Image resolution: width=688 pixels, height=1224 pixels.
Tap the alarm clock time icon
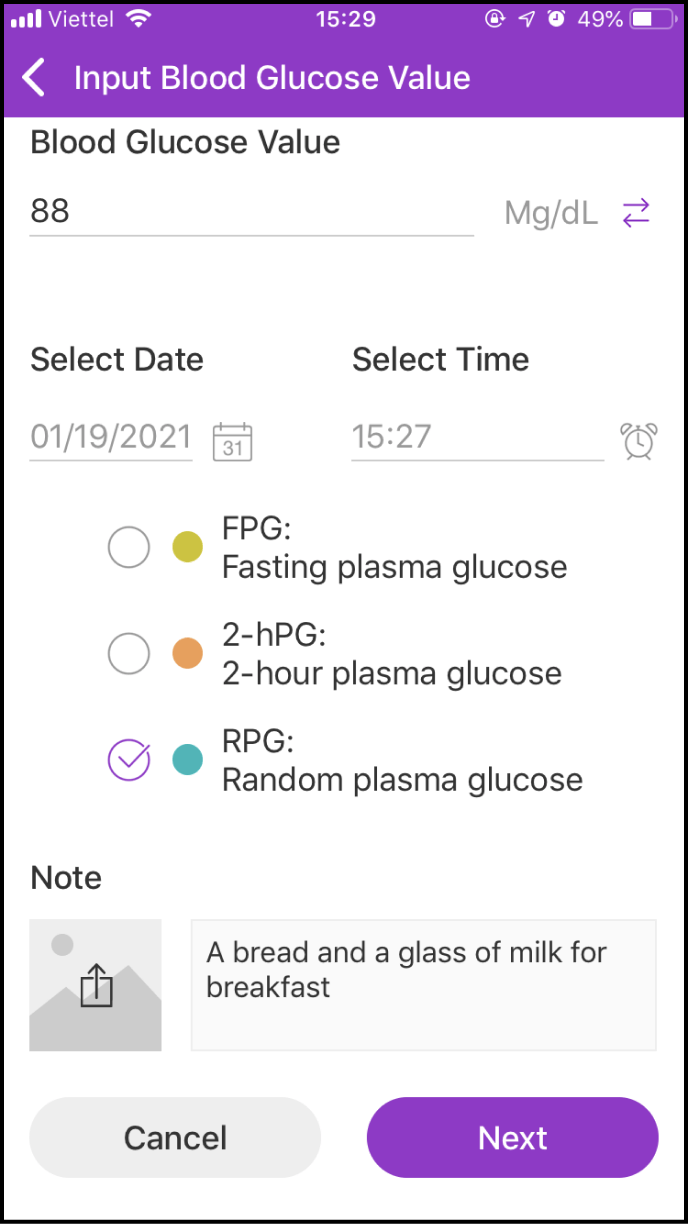pos(638,441)
